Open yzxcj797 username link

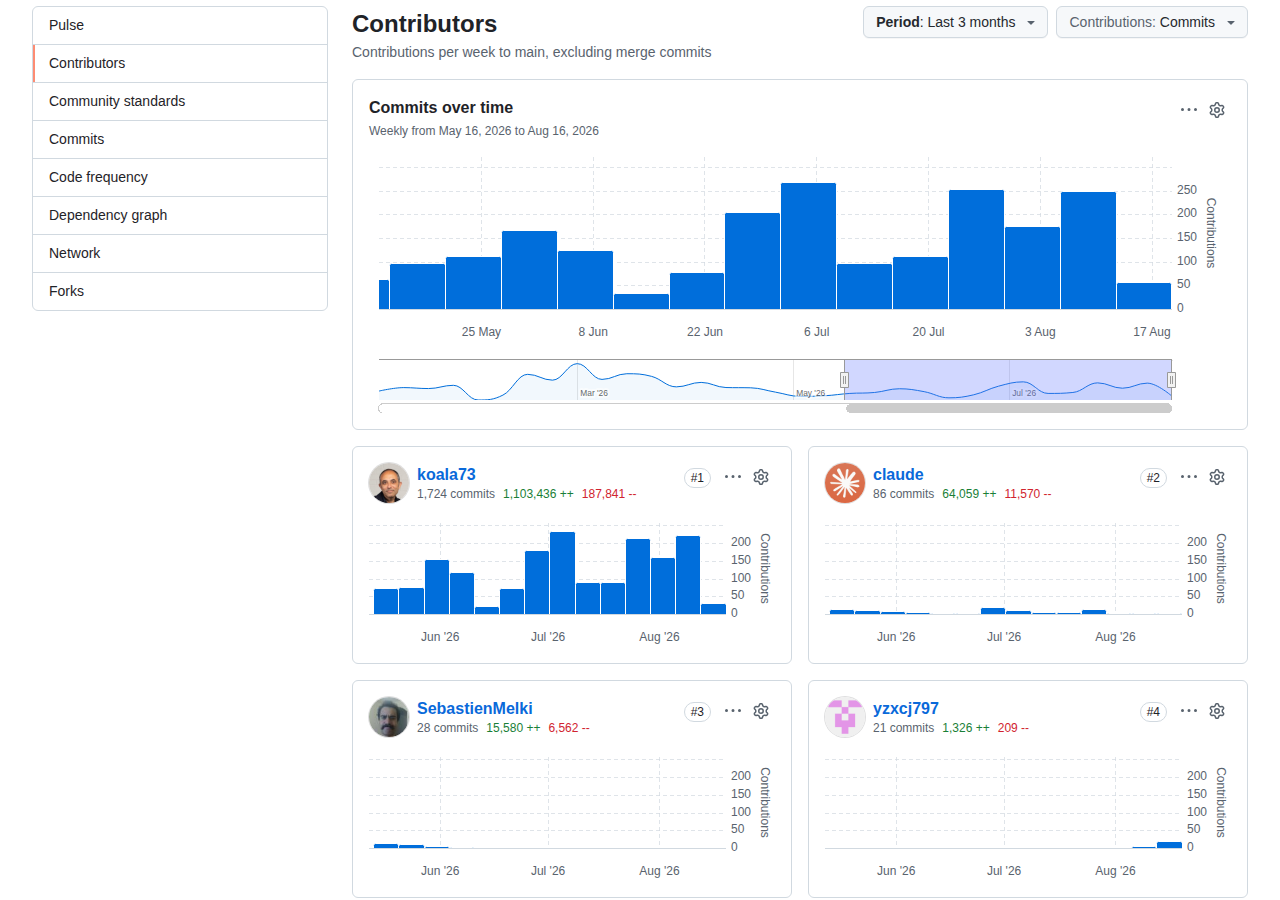(x=906, y=708)
